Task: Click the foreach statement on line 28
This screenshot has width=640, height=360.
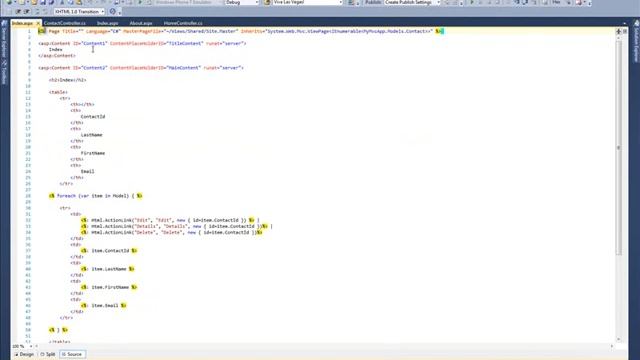Action: coord(96,196)
